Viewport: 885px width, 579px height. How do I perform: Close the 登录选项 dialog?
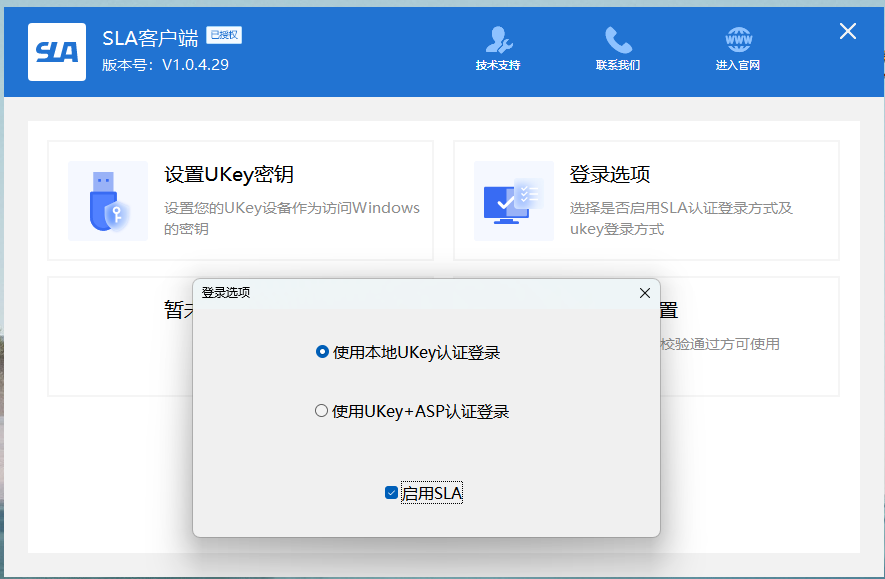point(645,293)
